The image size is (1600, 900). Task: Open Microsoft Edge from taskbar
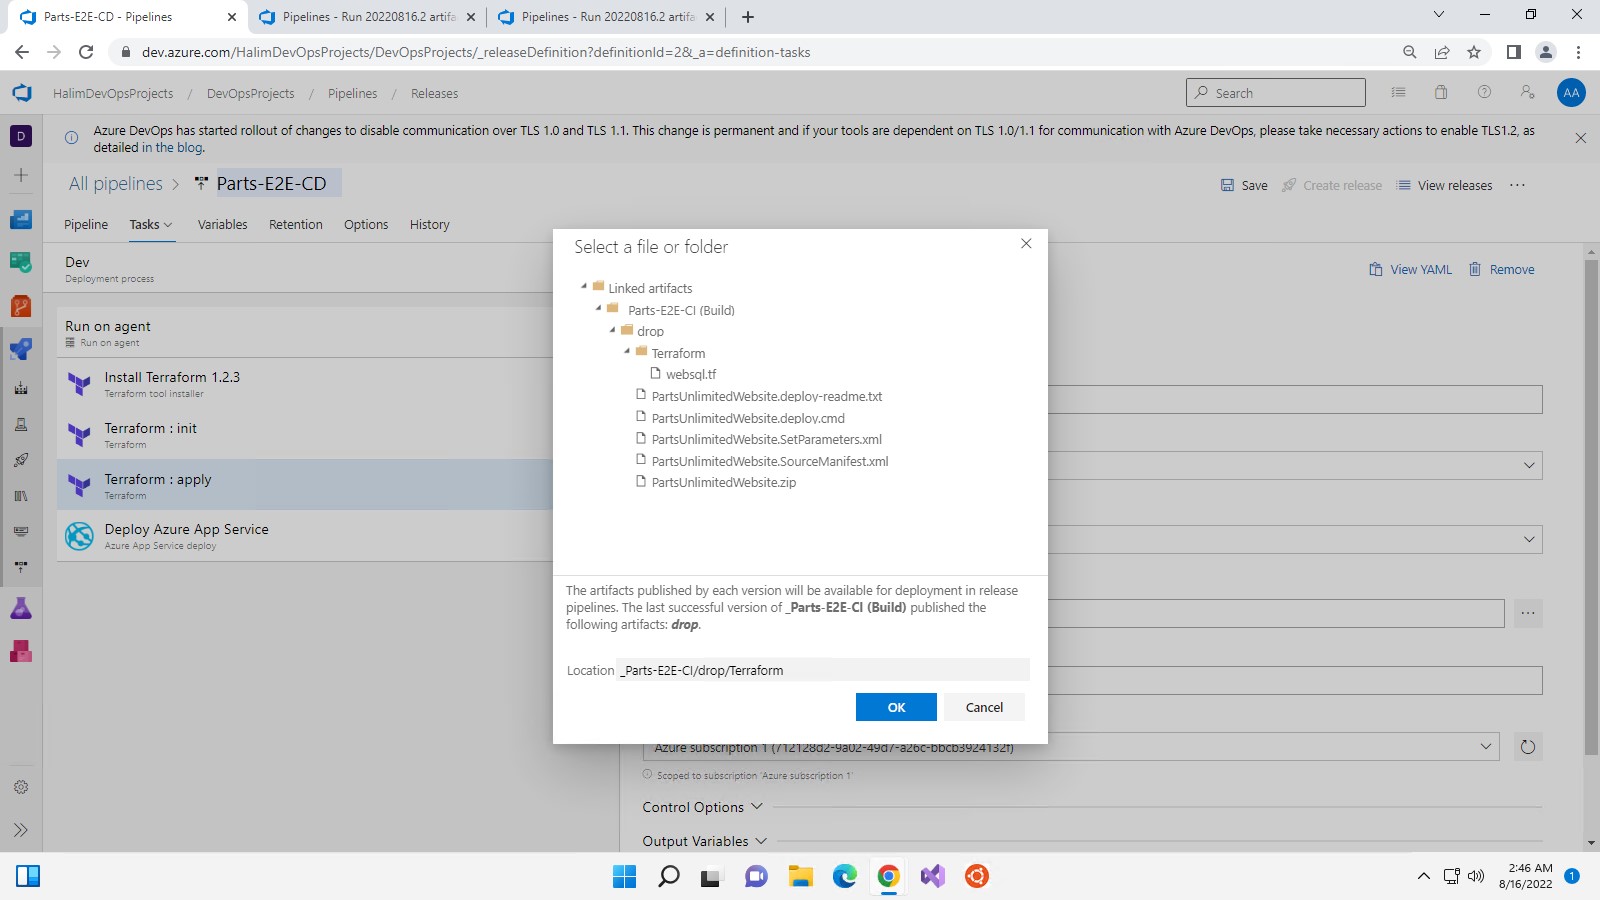pyautogui.click(x=844, y=877)
